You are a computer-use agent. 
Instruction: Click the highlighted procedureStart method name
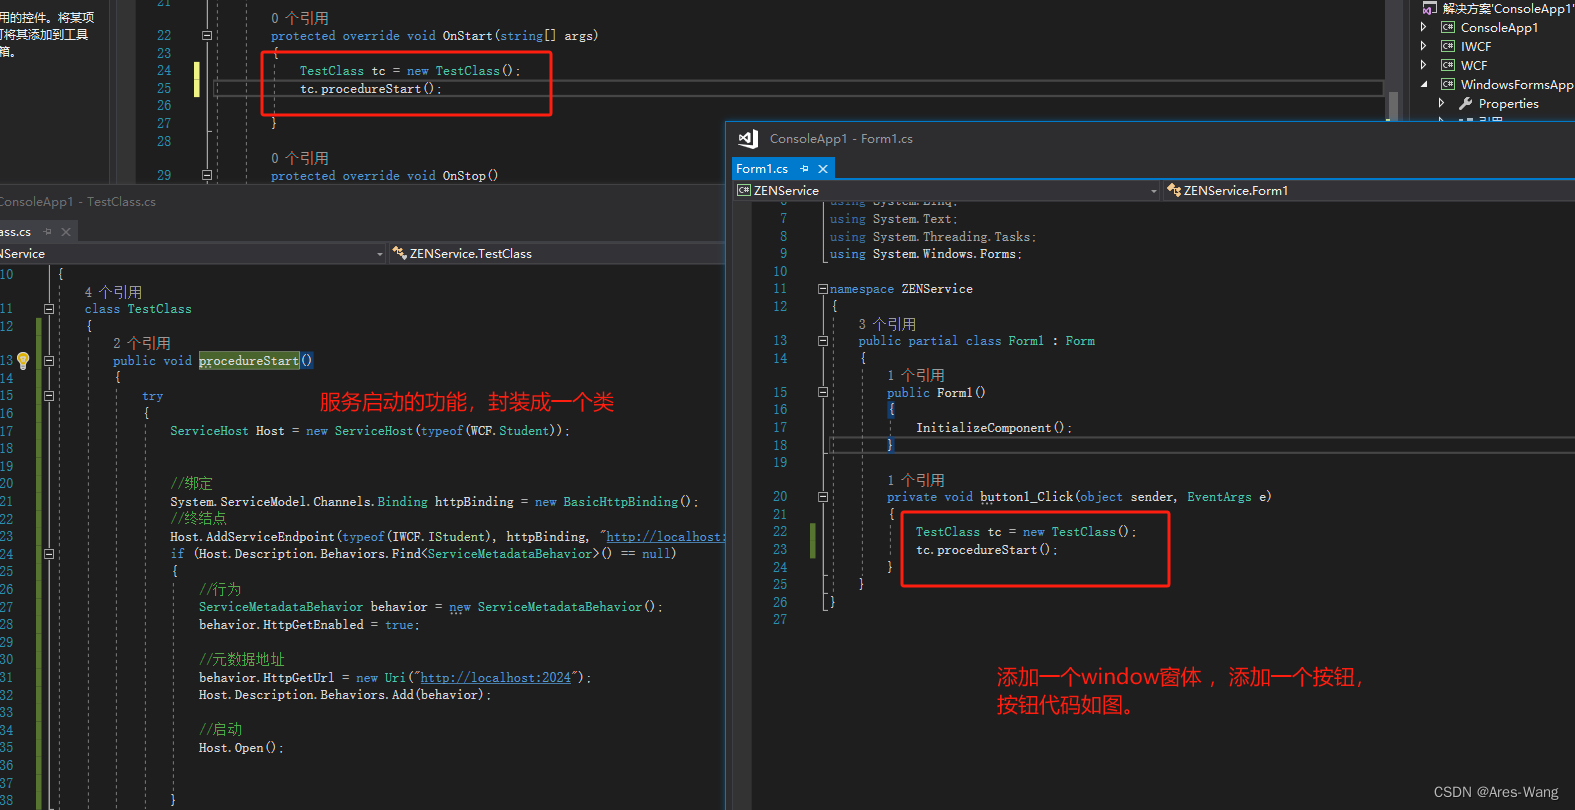click(249, 361)
